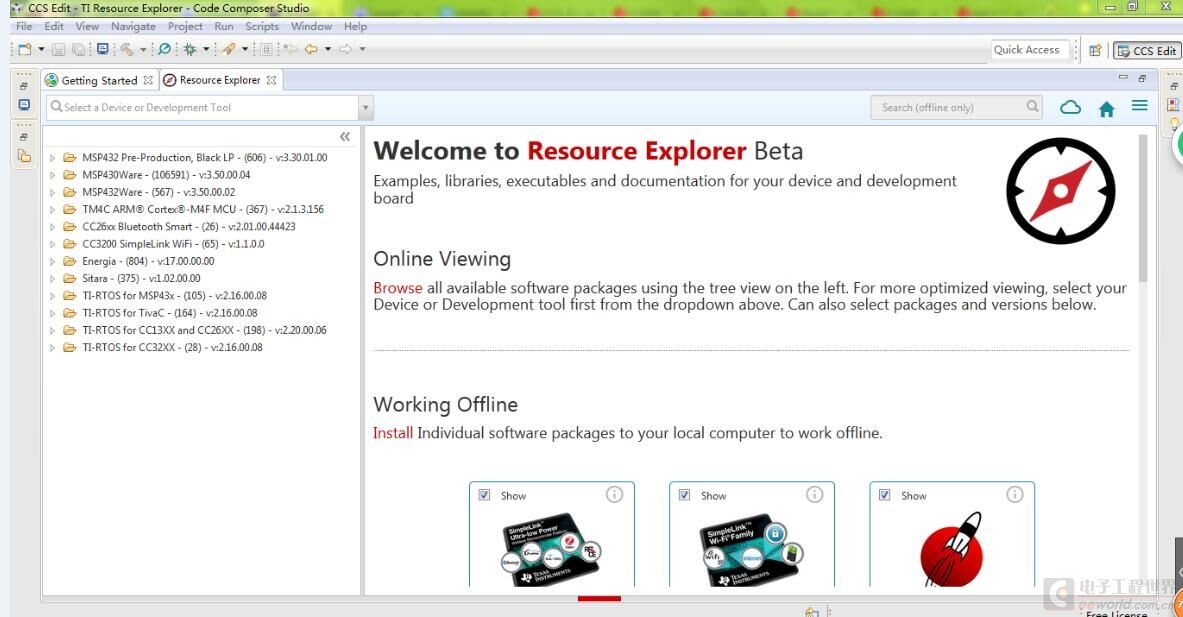Open the device selection dropdown arrow

[365, 108]
